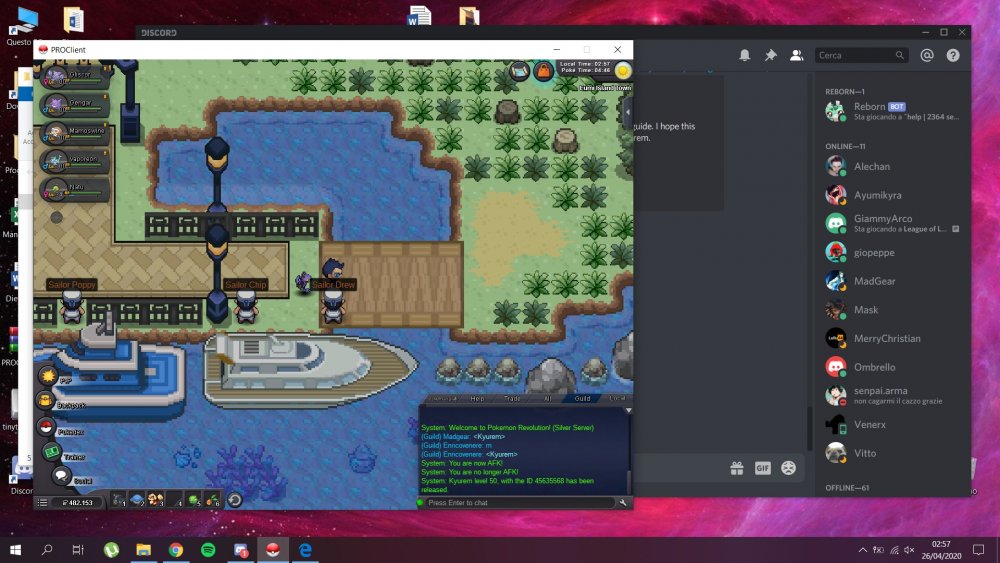Open Spotify from the Windows taskbar
The height and width of the screenshot is (563, 1000).
pos(208,550)
